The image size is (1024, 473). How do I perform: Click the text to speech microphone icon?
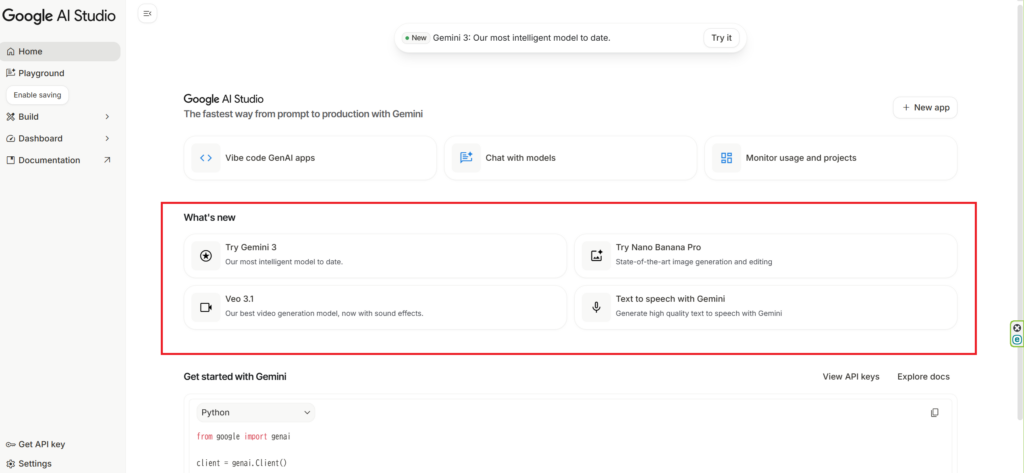pyautogui.click(x=596, y=307)
